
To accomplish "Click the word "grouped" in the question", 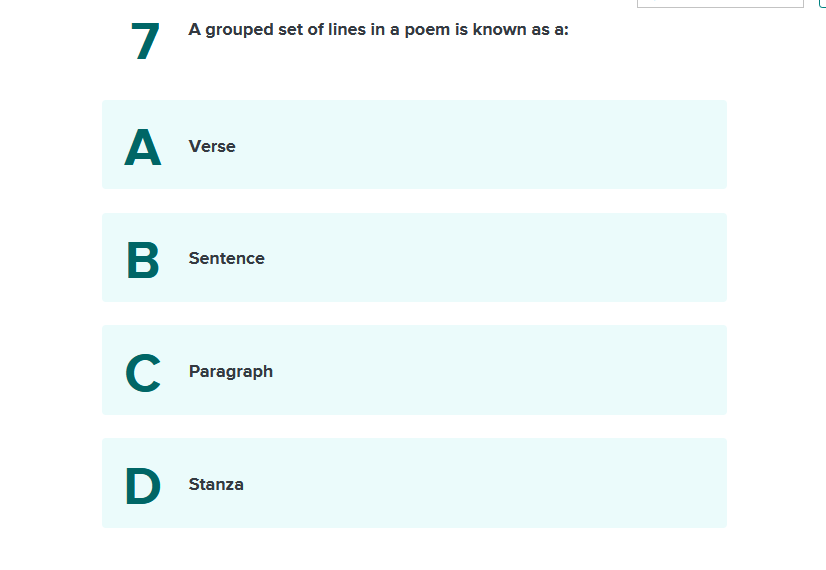I will (239, 30).
